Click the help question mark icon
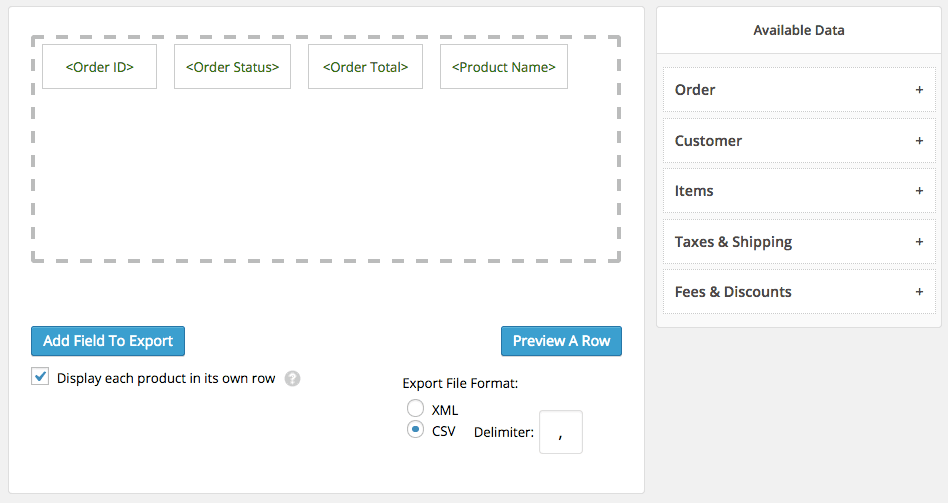 tap(292, 379)
